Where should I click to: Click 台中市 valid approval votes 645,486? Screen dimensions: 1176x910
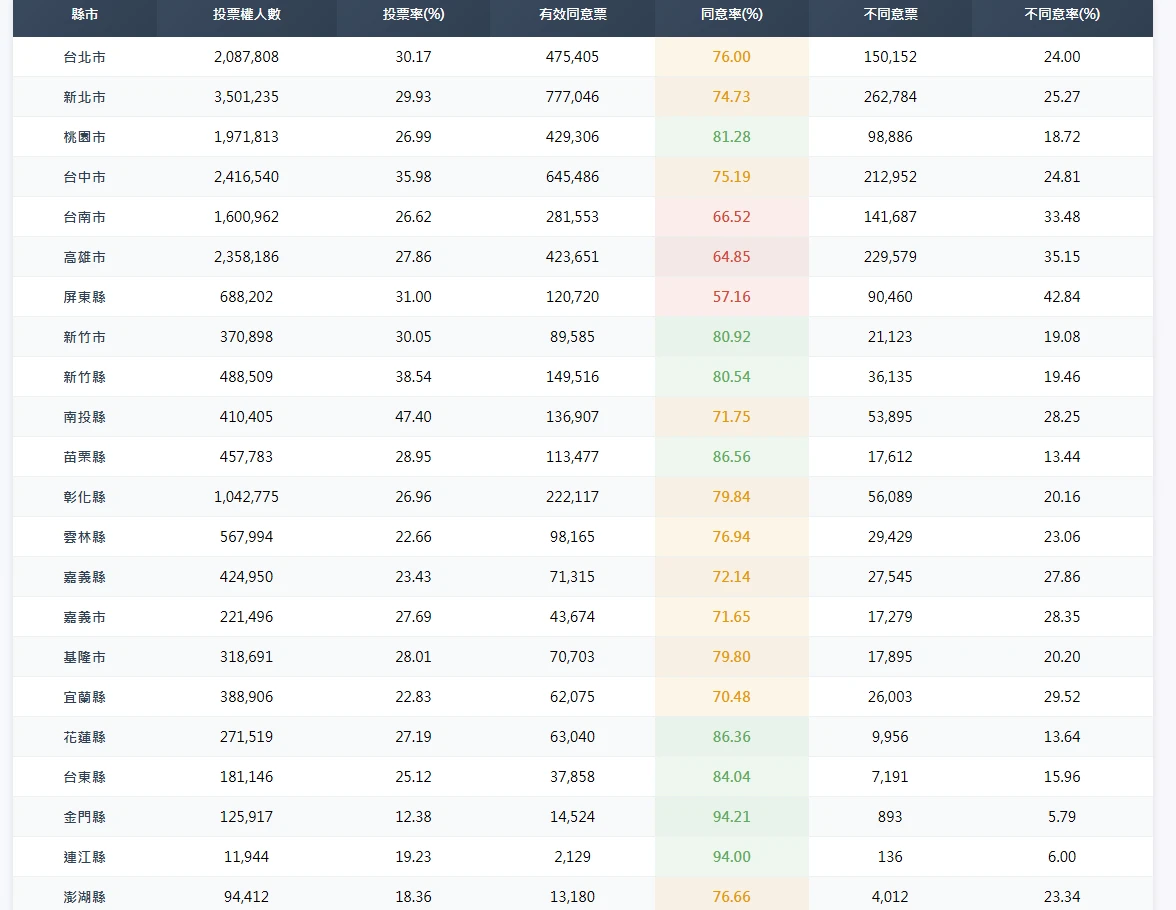(572, 177)
